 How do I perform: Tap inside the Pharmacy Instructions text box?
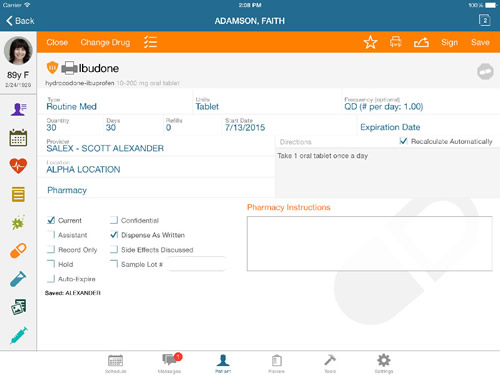point(369,244)
